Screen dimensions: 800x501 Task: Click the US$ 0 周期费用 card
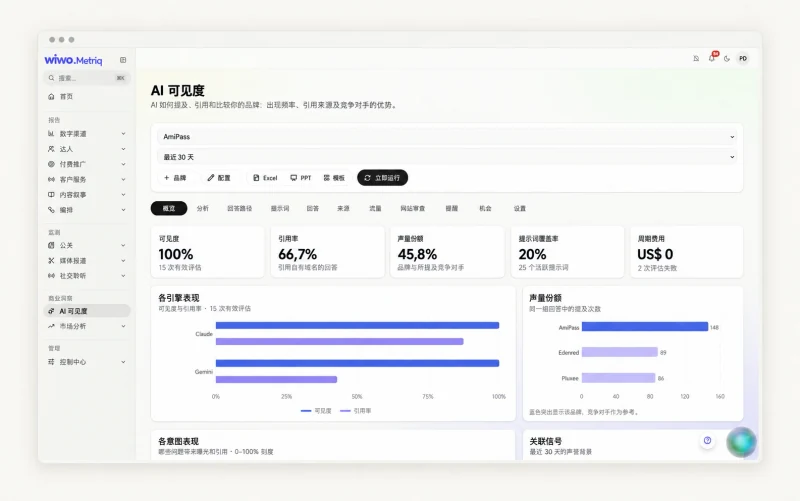point(687,252)
